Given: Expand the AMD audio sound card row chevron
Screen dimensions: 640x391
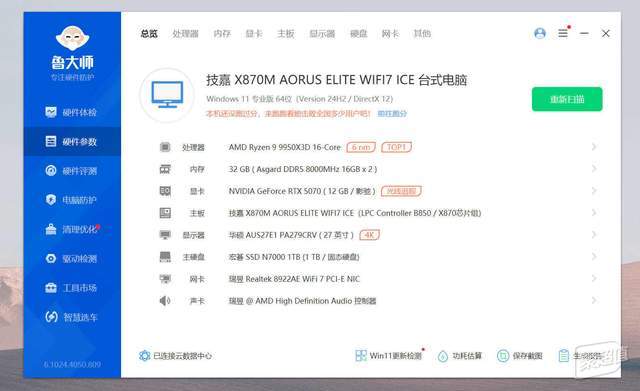Looking at the screenshot, I should (x=594, y=301).
